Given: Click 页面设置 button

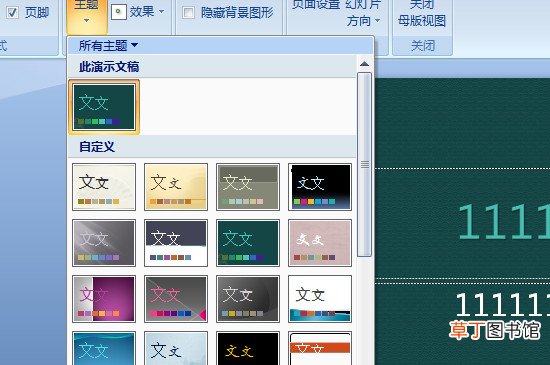Looking at the screenshot, I should point(316,5).
